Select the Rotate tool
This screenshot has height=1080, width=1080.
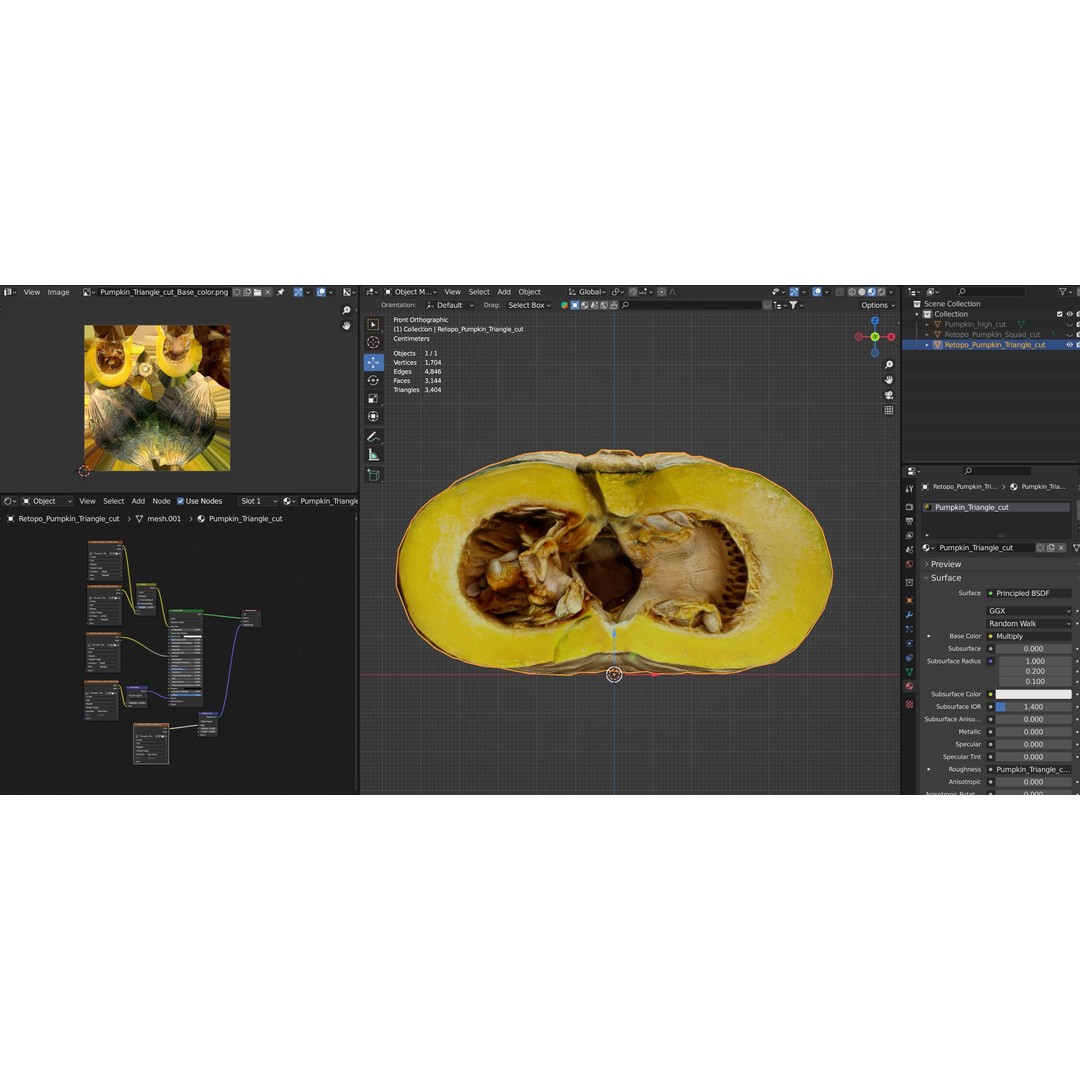click(373, 380)
